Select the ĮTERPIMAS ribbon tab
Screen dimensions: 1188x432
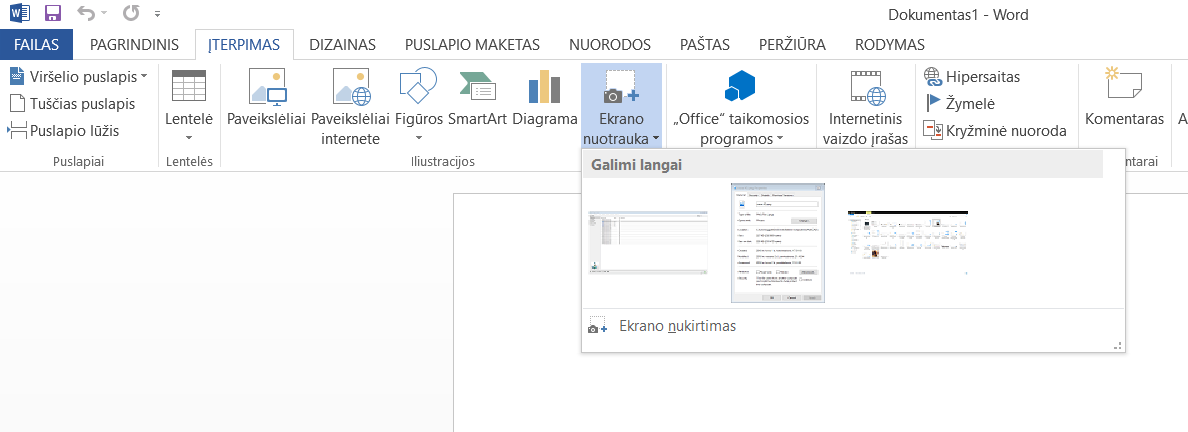pyautogui.click(x=244, y=45)
